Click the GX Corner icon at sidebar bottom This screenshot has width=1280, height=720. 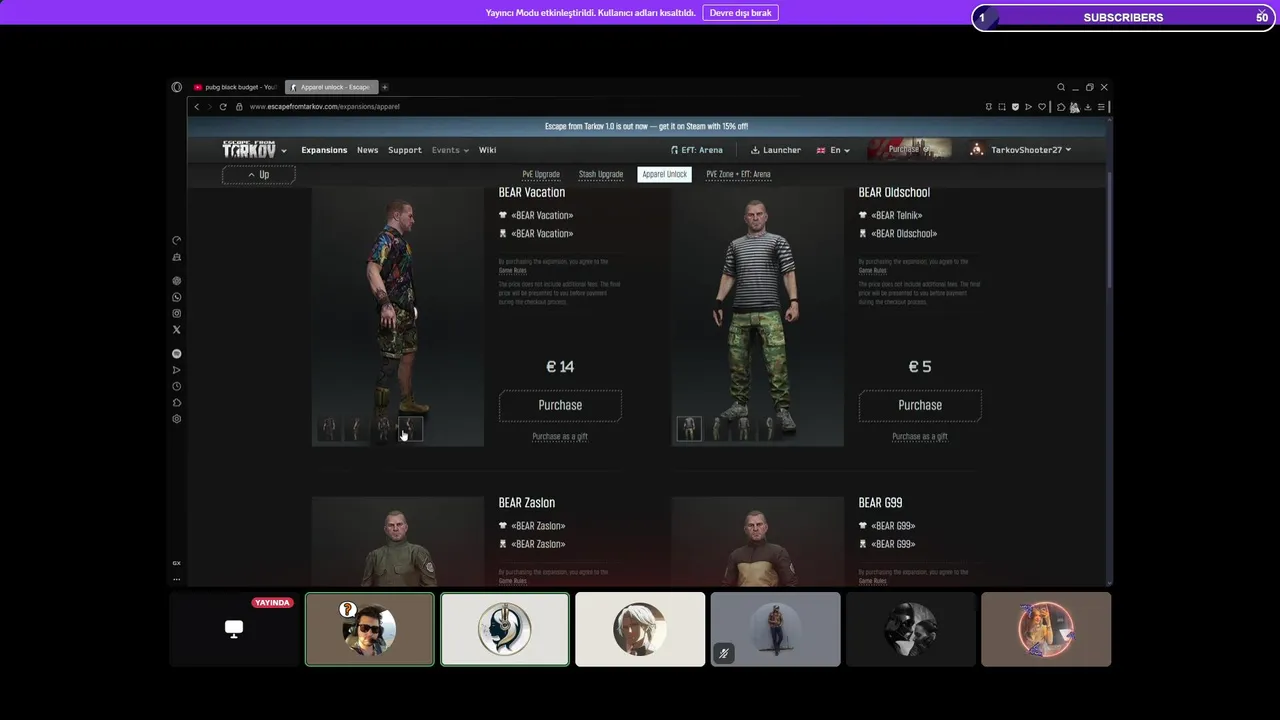click(x=177, y=563)
